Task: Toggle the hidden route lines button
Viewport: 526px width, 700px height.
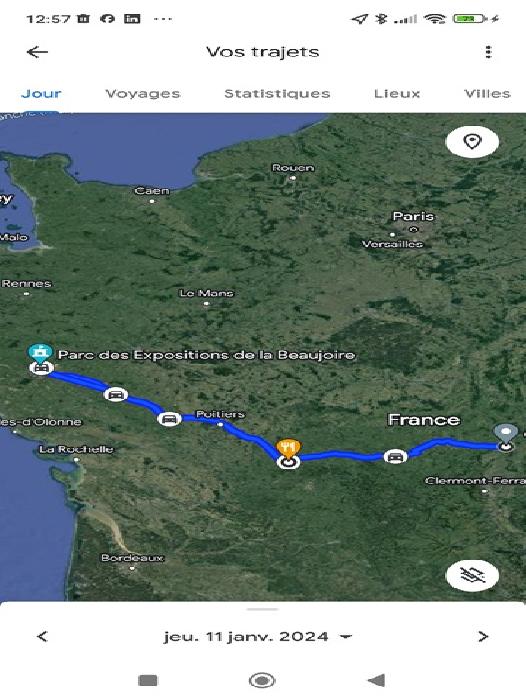Action: click(x=472, y=575)
